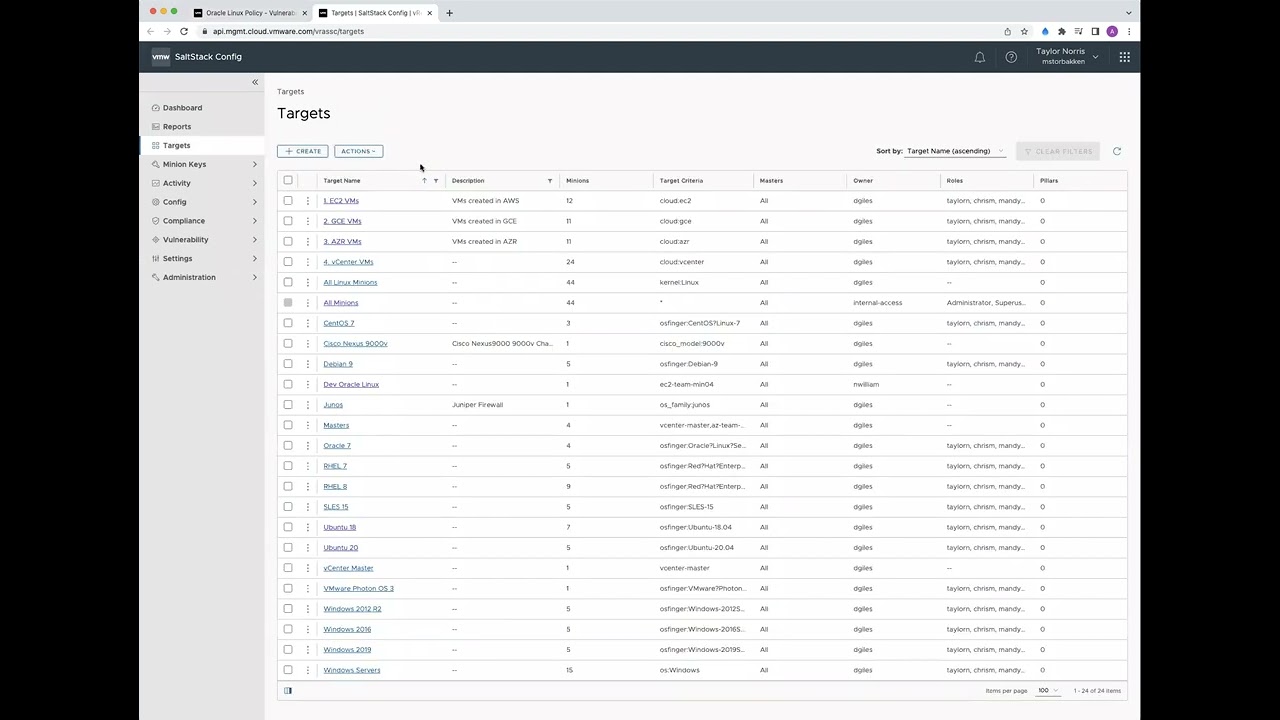Toggle the select-all checkbox in the header

click(x=288, y=181)
